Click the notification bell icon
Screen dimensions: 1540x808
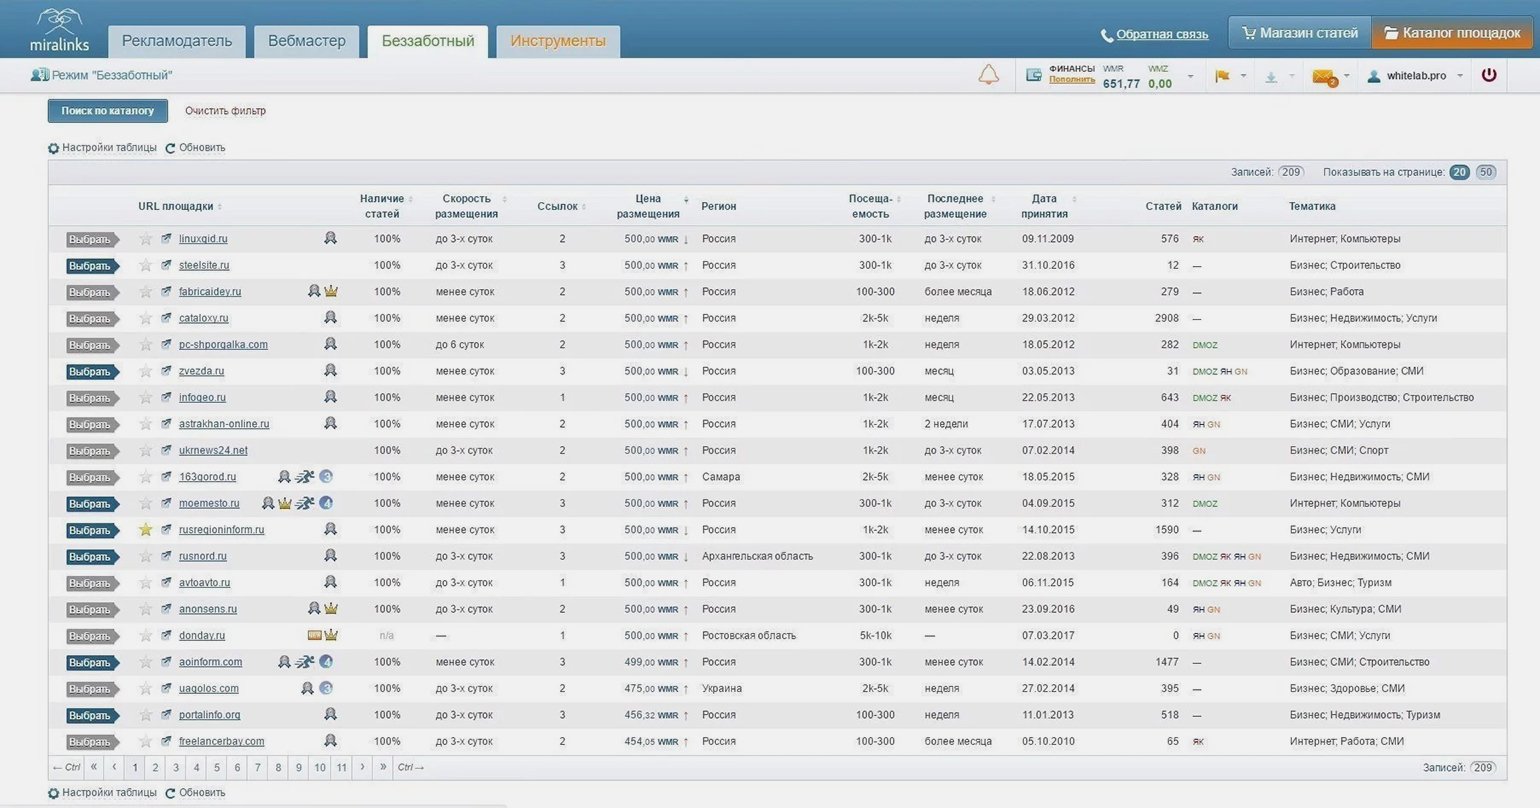coord(988,75)
